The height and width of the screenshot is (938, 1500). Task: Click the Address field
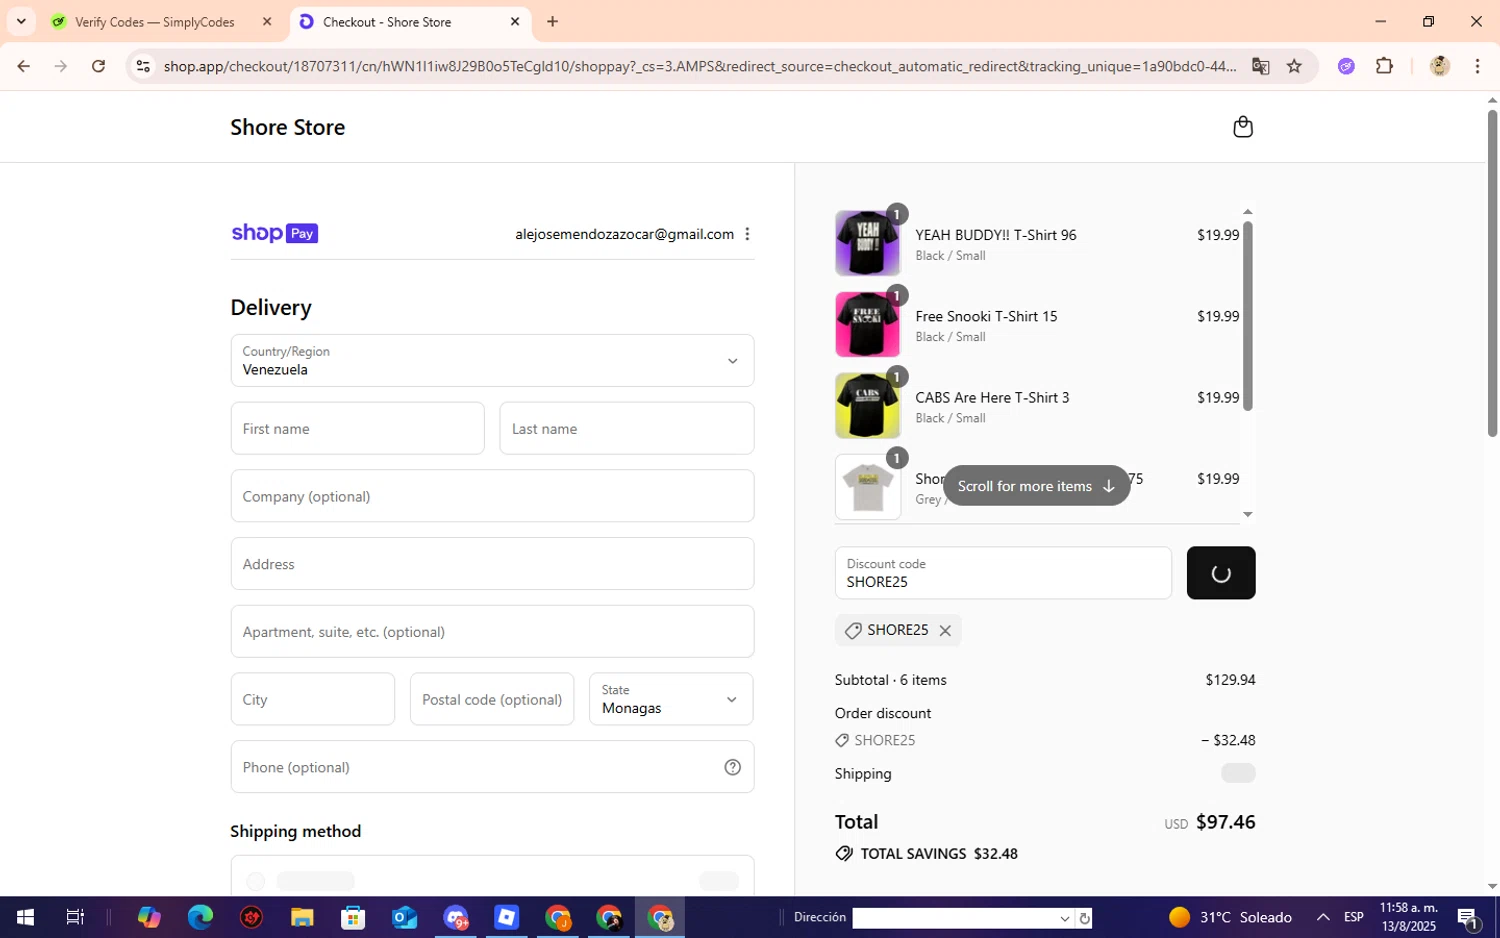[492, 564]
